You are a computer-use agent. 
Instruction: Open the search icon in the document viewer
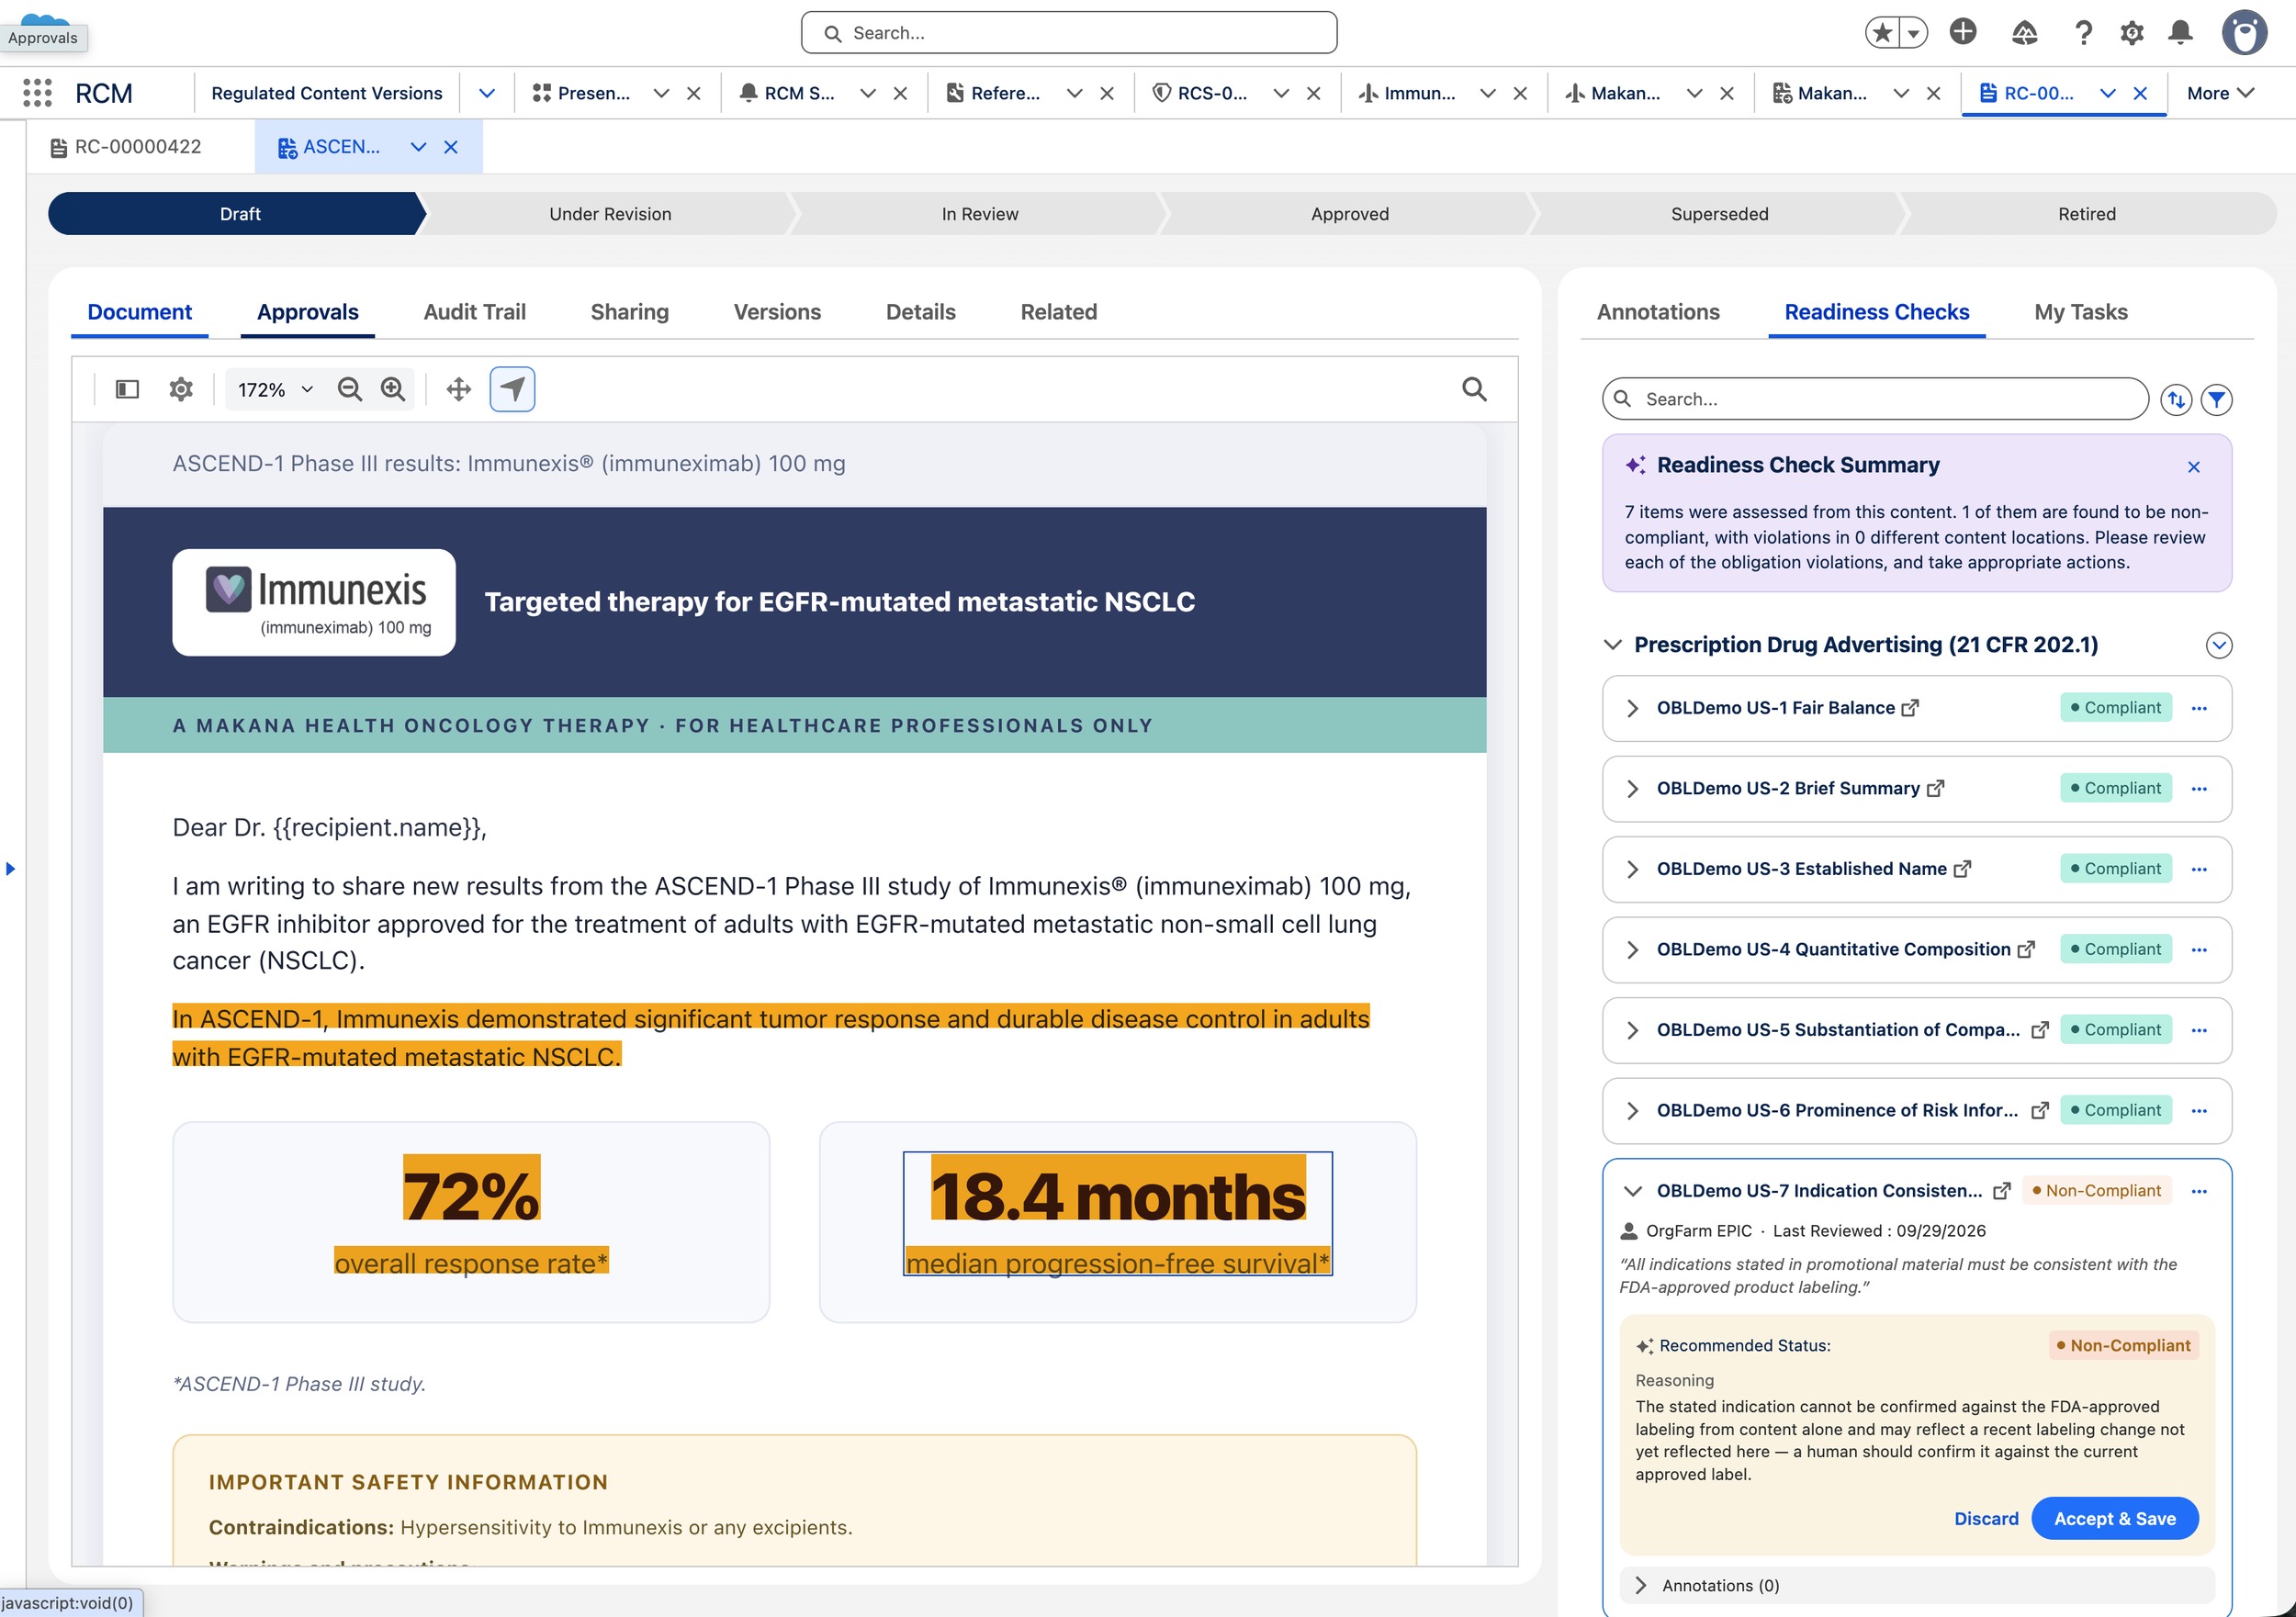tap(1474, 389)
